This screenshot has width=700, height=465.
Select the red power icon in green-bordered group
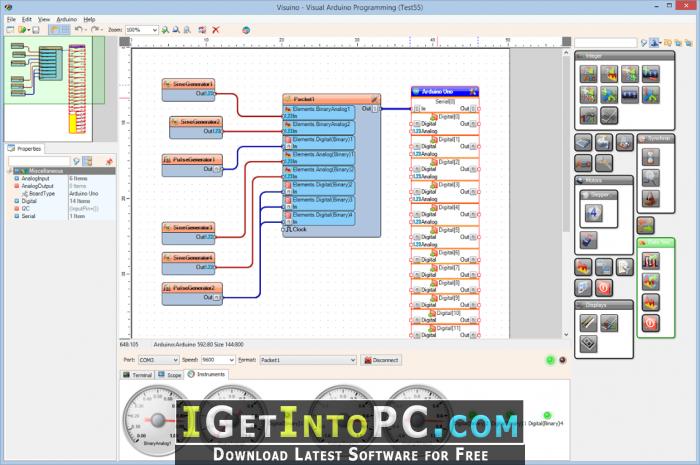coord(650,323)
